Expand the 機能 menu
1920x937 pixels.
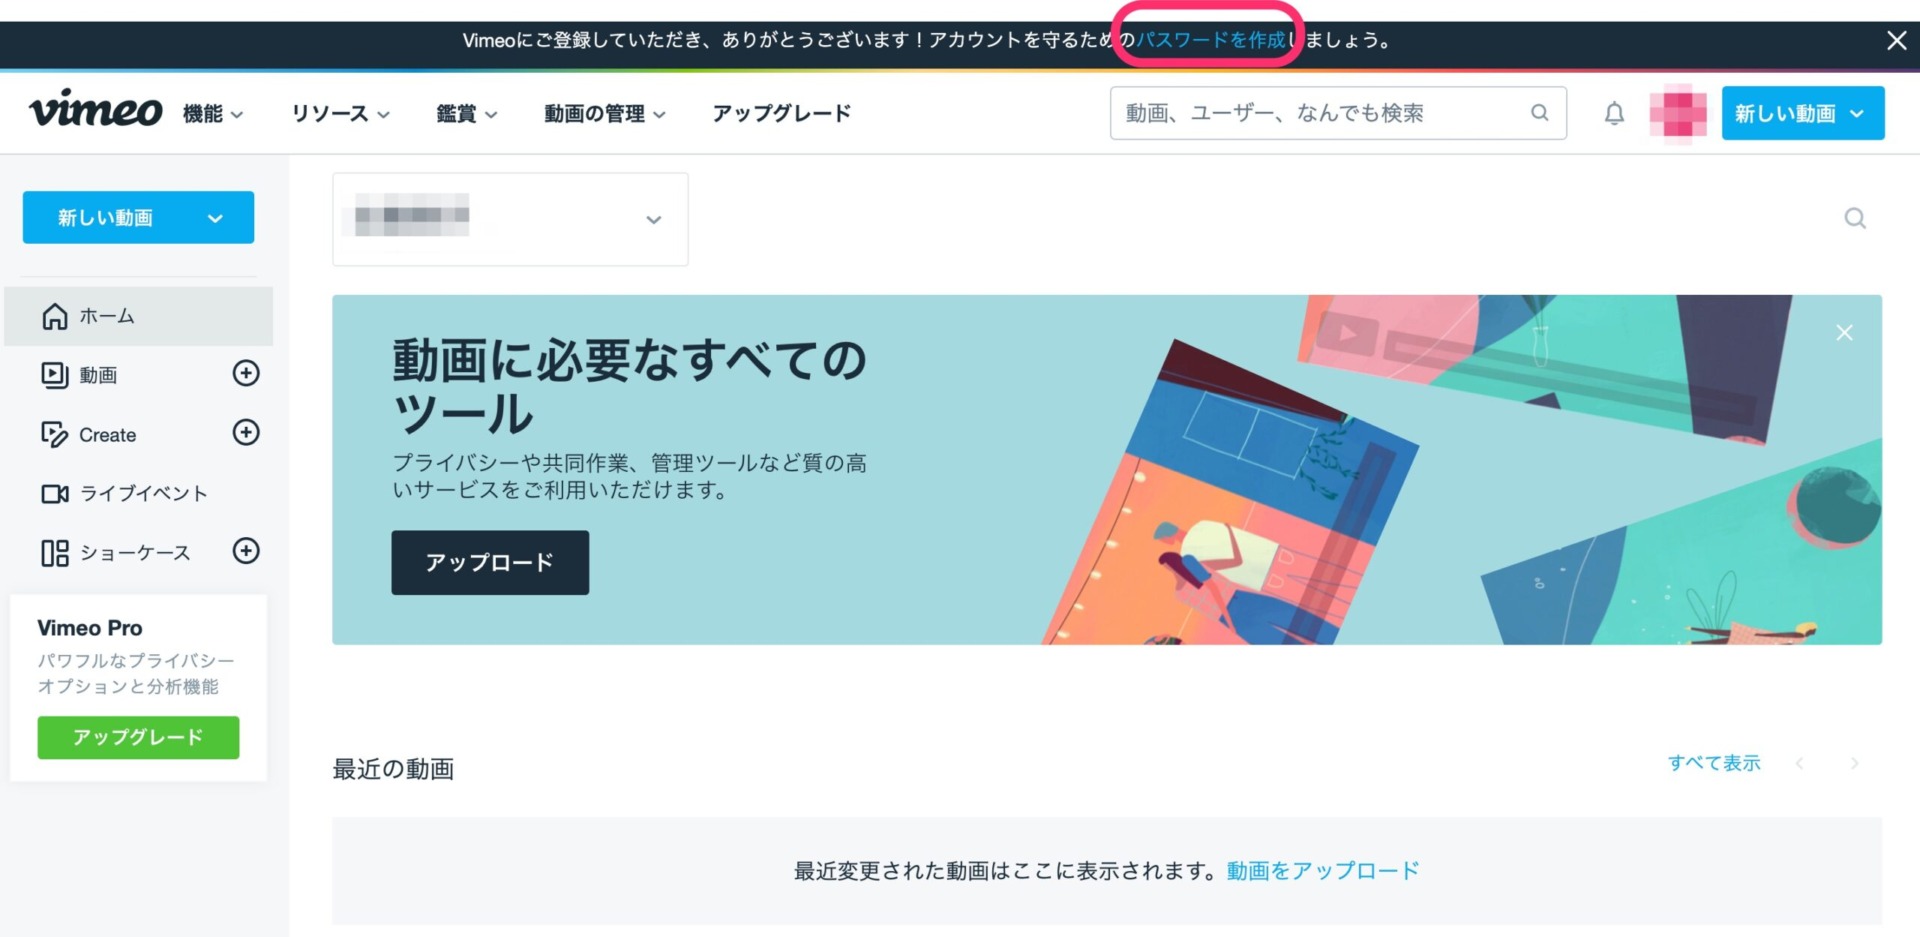pos(213,114)
